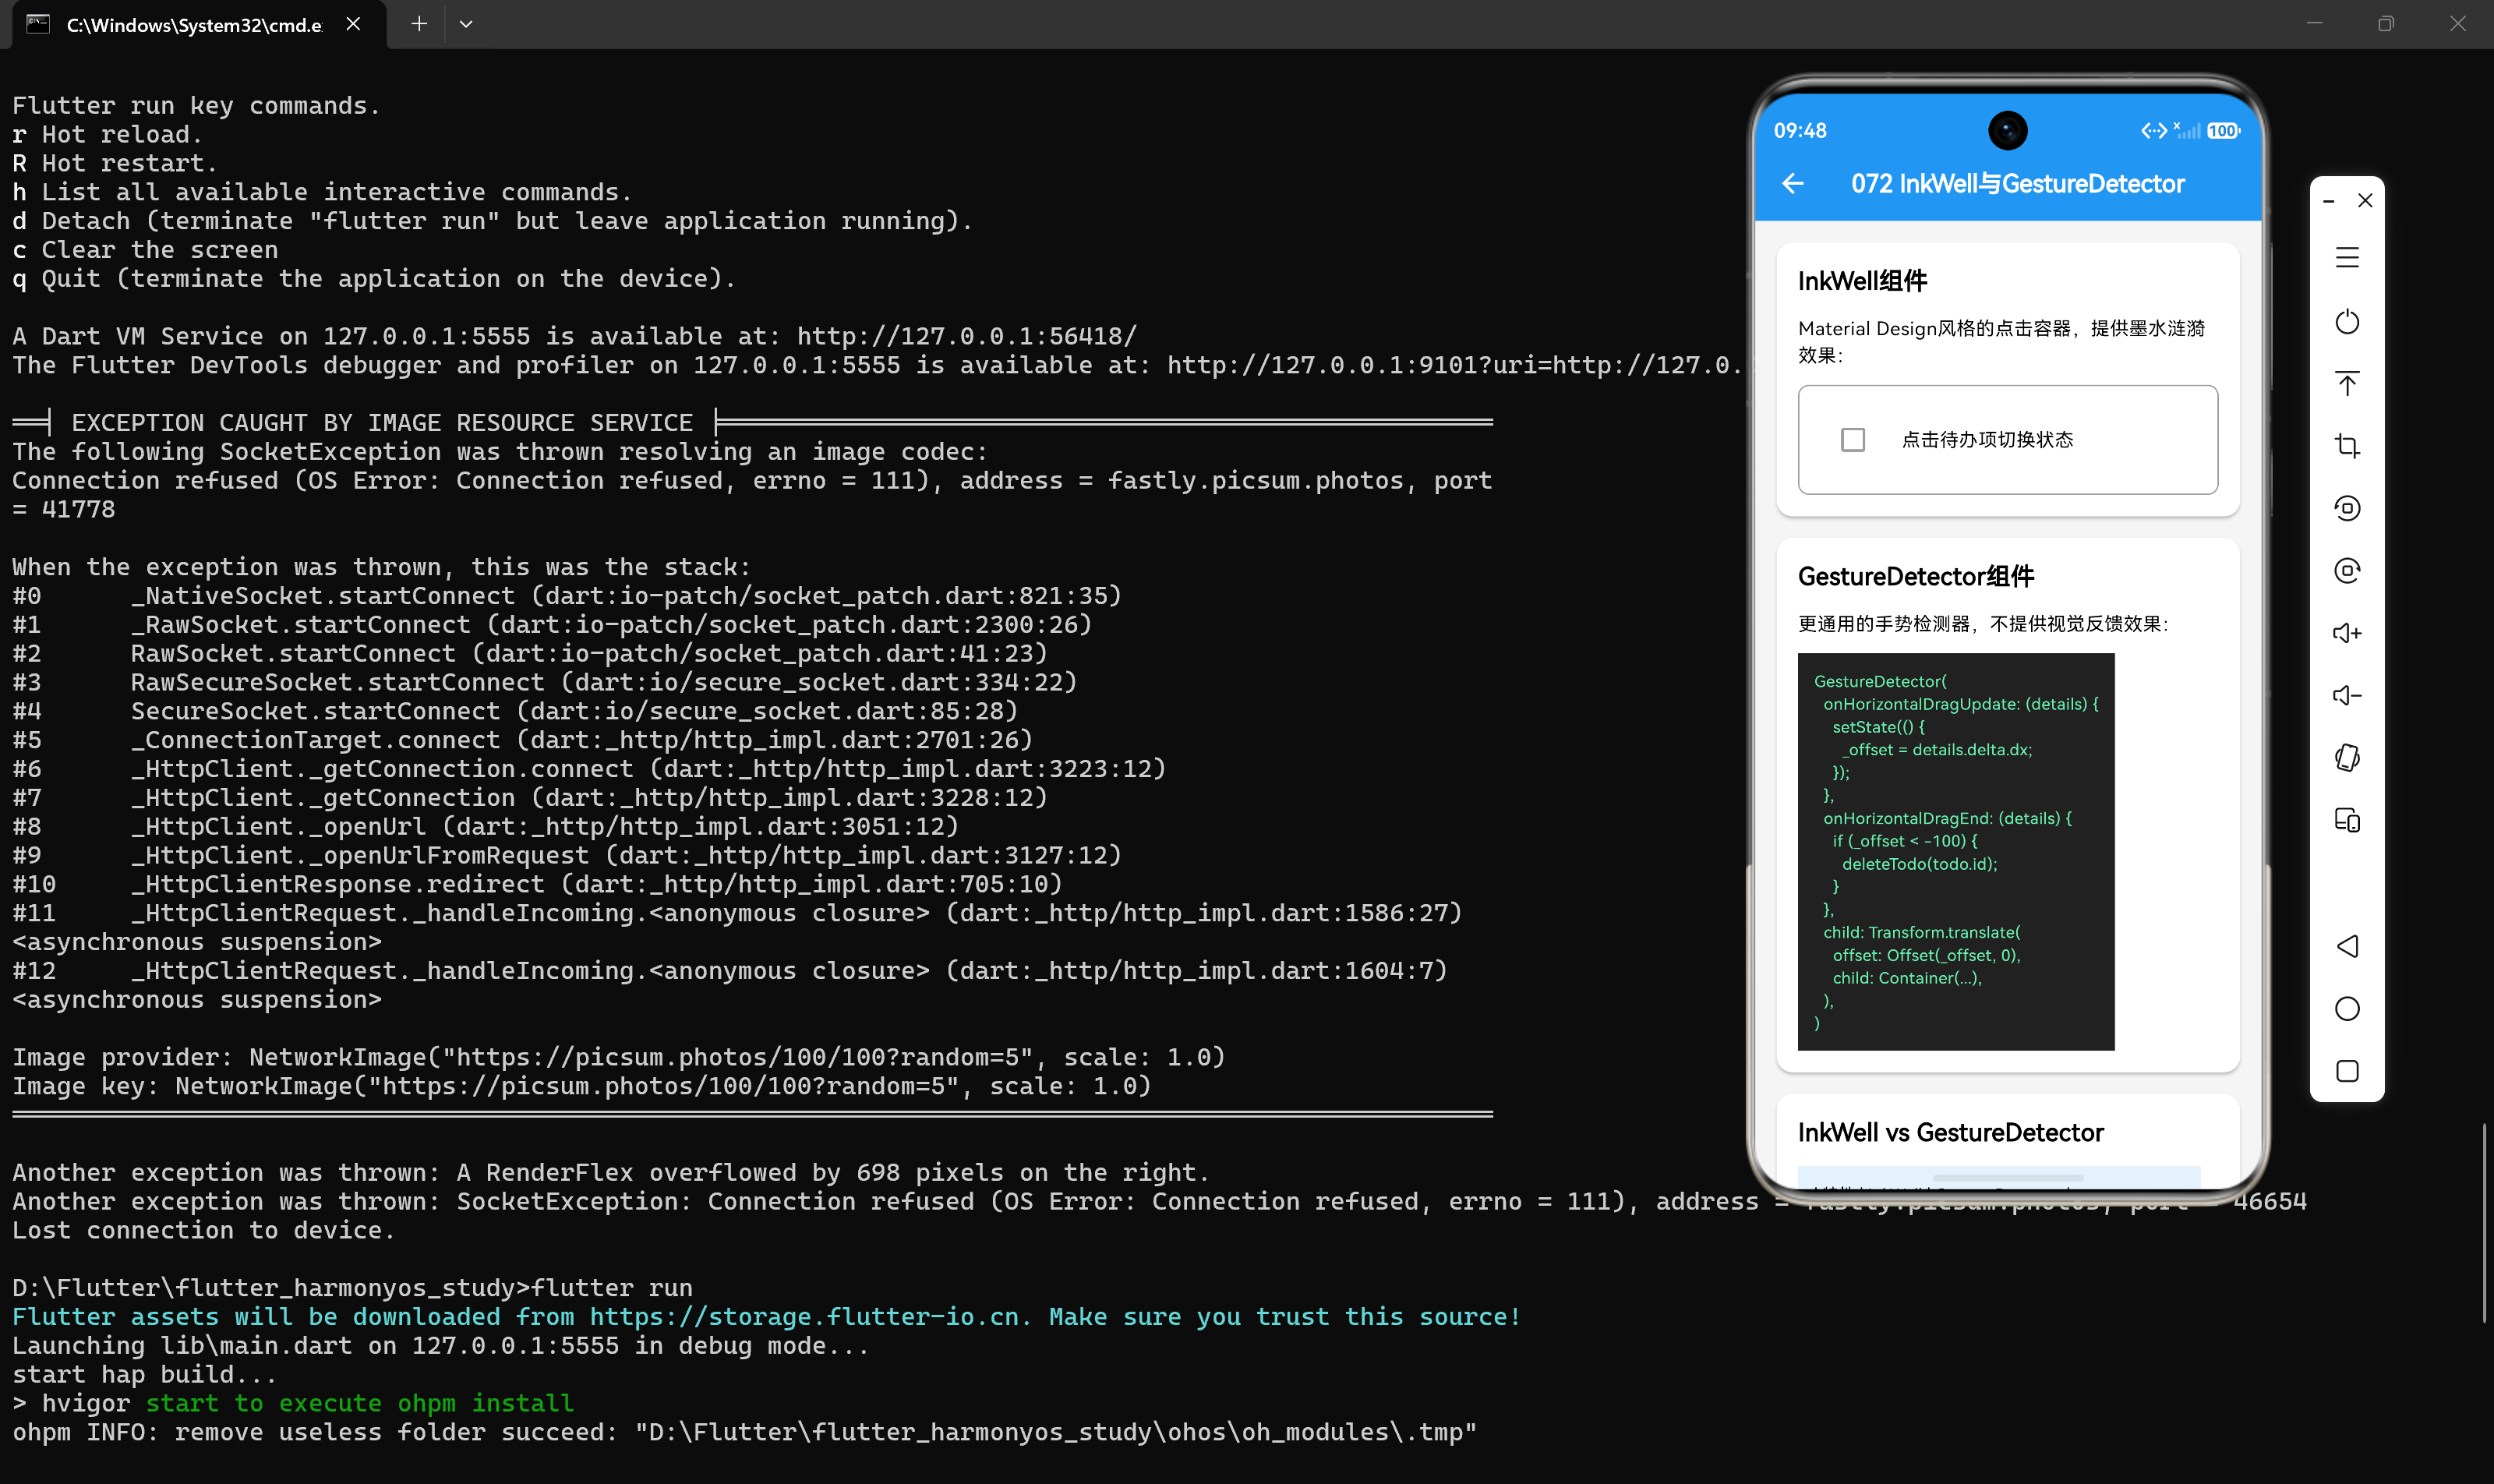Click the shake device icon
2494x1484 pixels.
coord(2347,758)
